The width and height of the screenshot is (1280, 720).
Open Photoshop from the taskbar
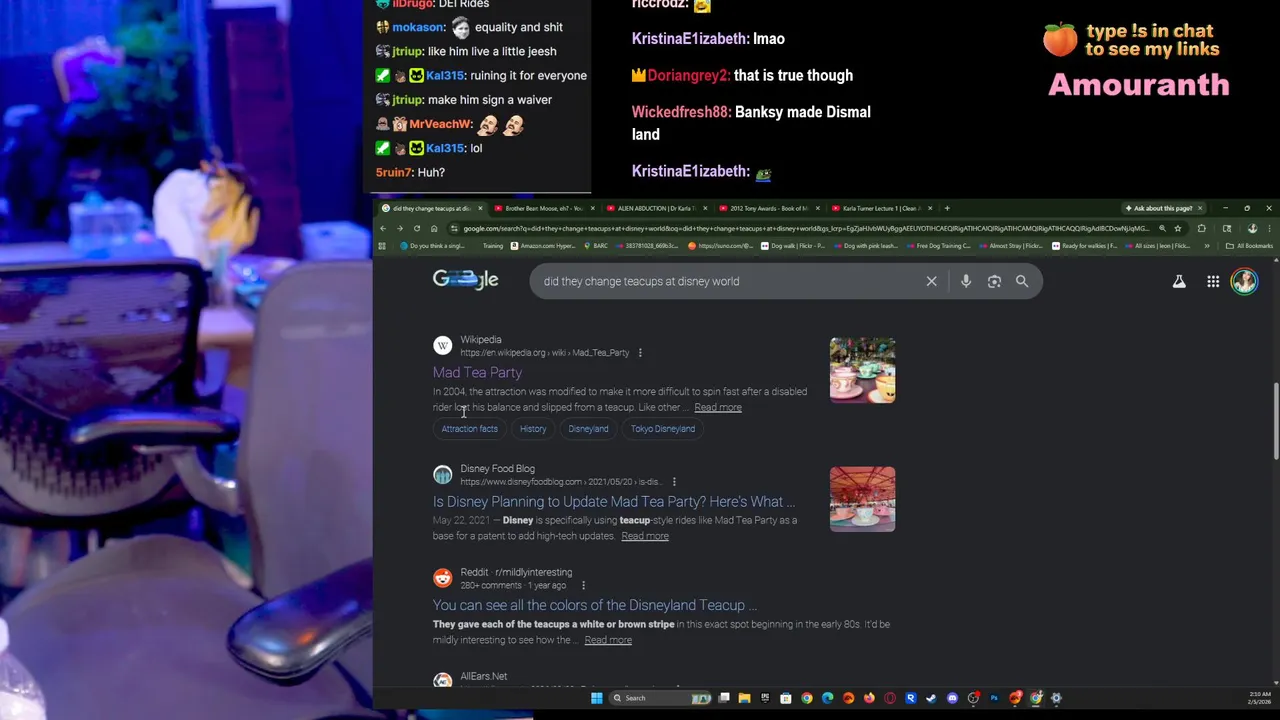pyautogui.click(x=994, y=698)
